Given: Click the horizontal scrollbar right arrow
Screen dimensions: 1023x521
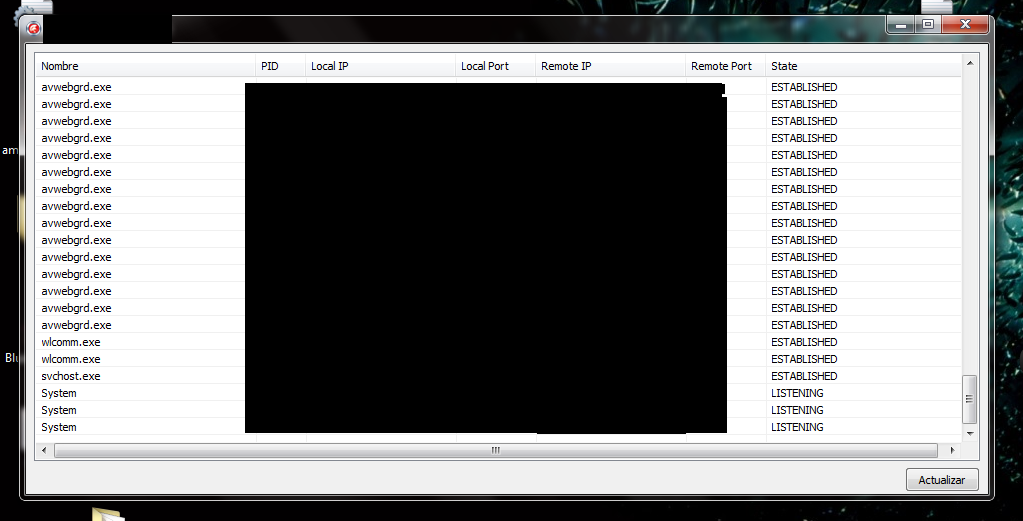Looking at the screenshot, I should coord(946,451).
